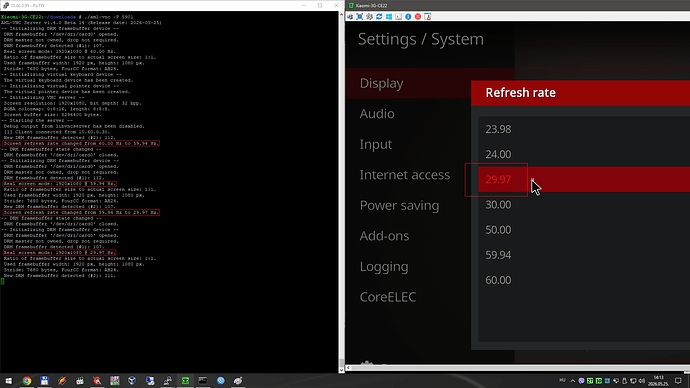Click the PuTTY window title text
Viewport: 690px width, 388px height.
28,6
